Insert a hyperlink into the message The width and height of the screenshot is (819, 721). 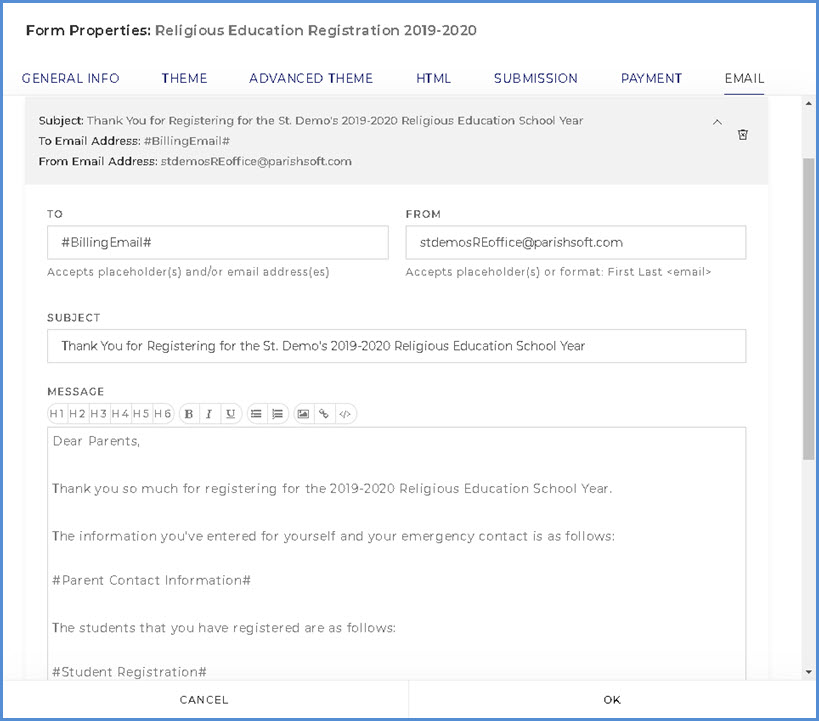(x=324, y=414)
